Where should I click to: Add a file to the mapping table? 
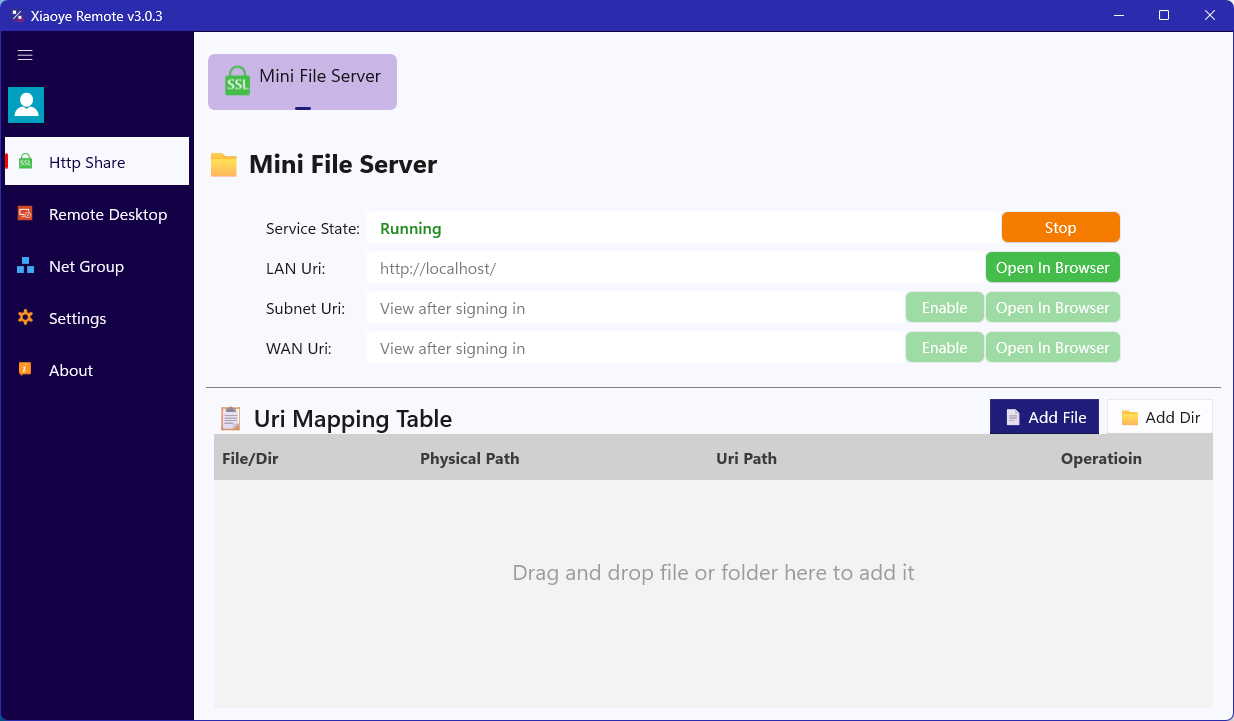[x=1044, y=417]
